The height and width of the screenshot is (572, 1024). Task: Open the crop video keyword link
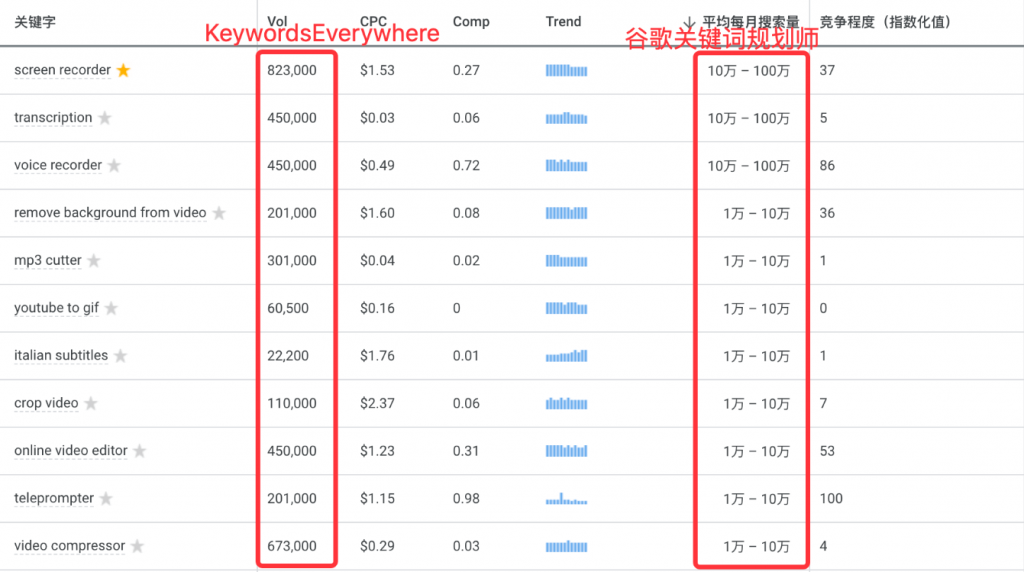(46, 403)
